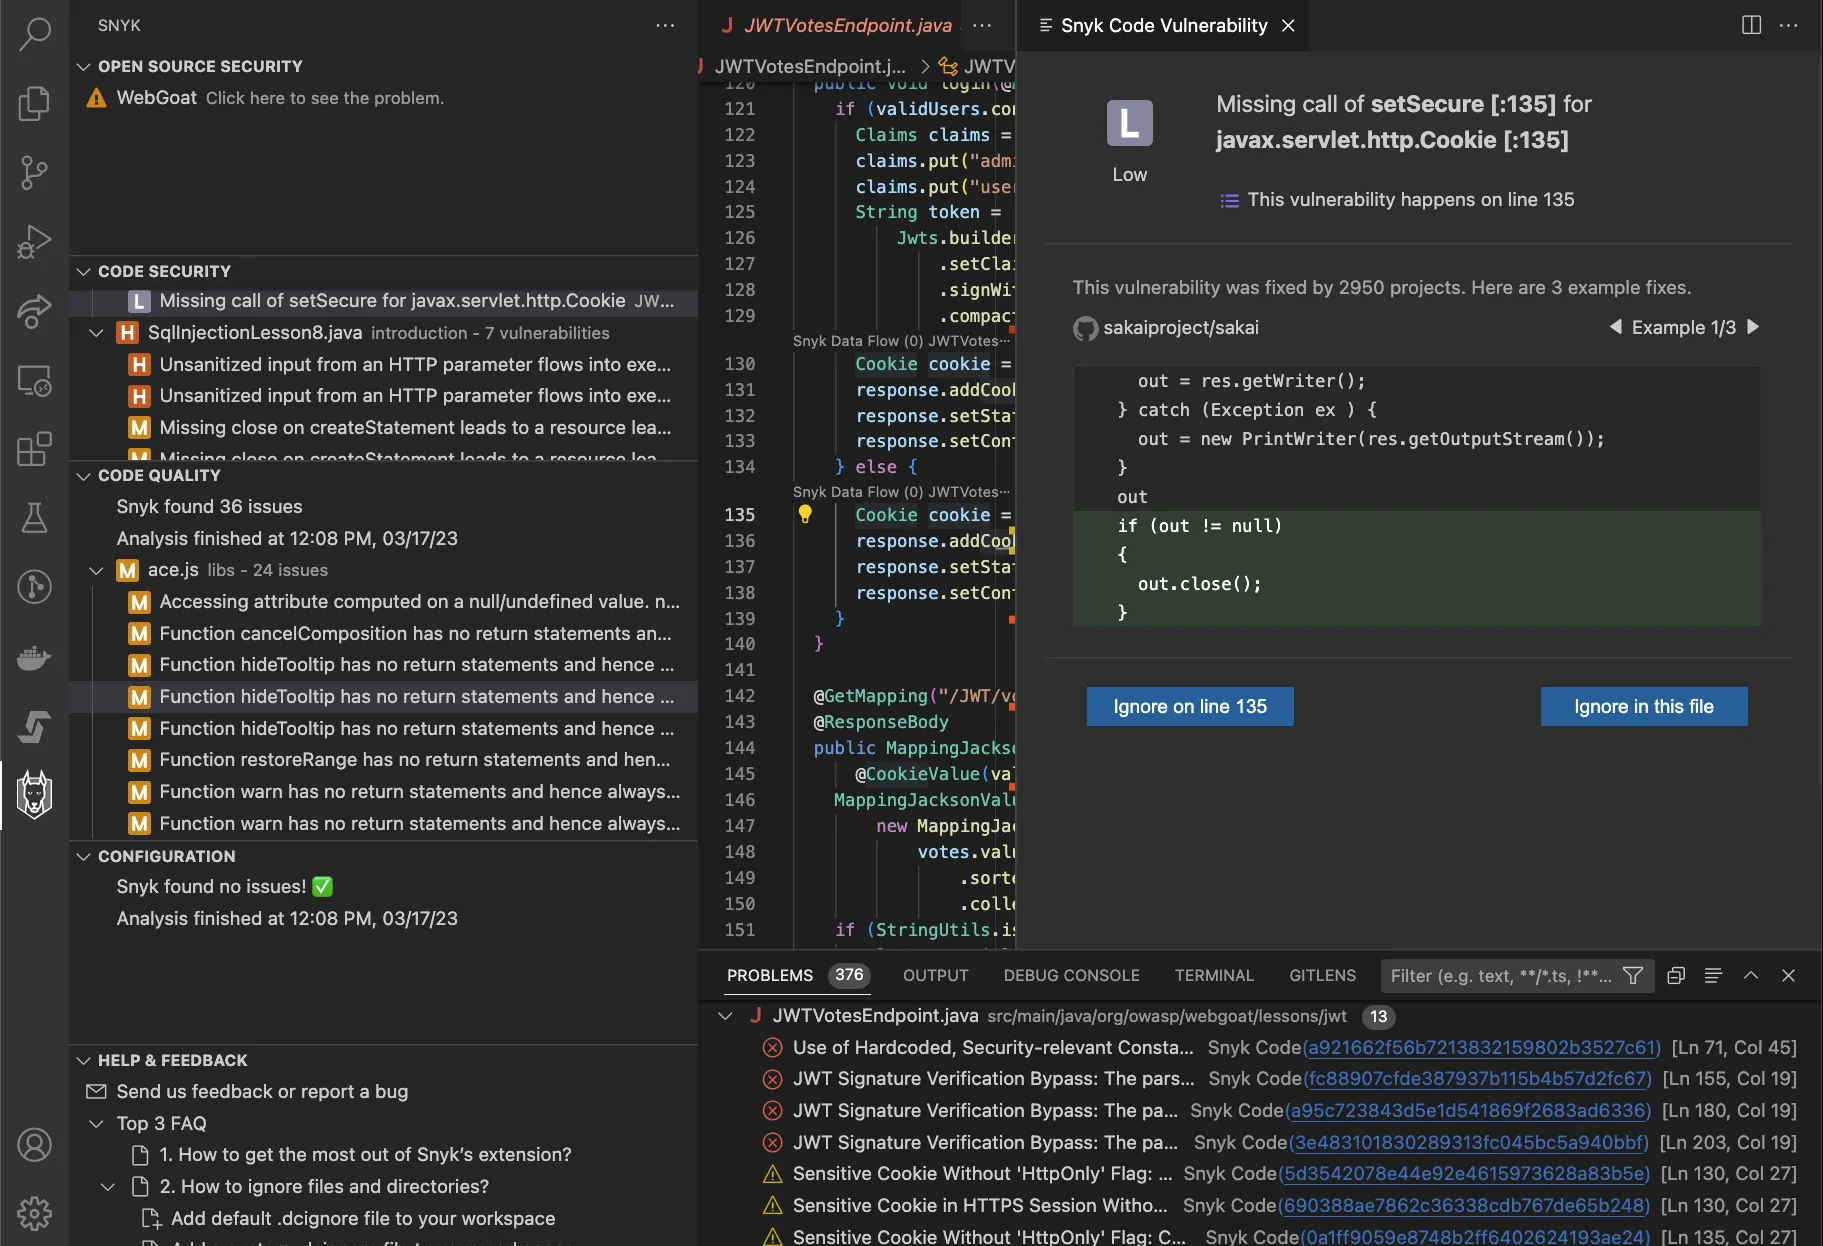
Task: Open the Source Control view
Action: tap(34, 172)
